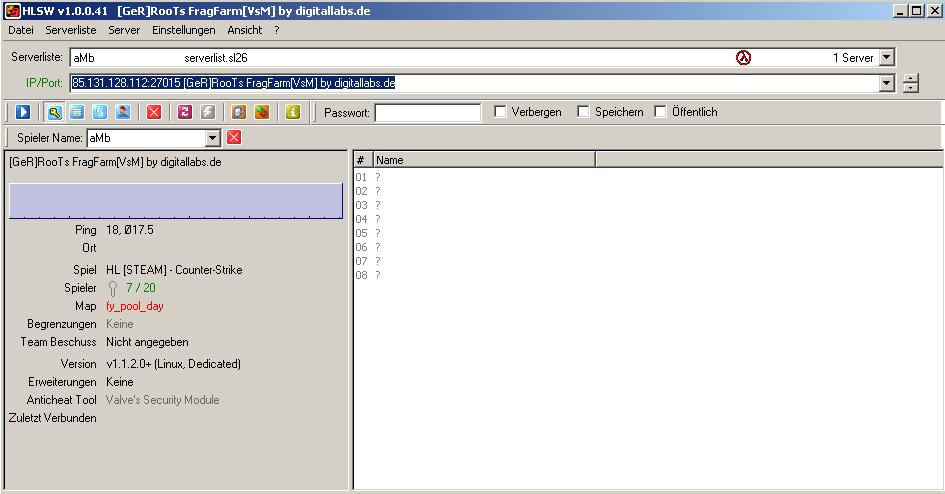Screen dimensions: 945x494
Task: Select player row 06
Action: pyautogui.click(x=368, y=247)
